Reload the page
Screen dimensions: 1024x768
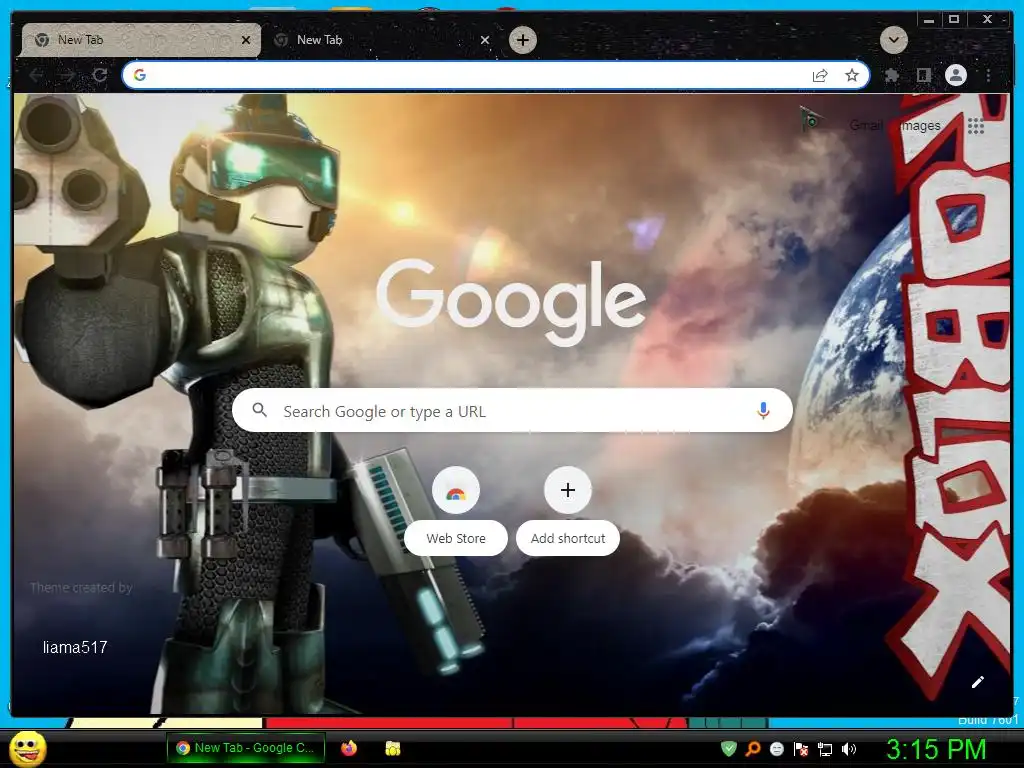(100, 76)
